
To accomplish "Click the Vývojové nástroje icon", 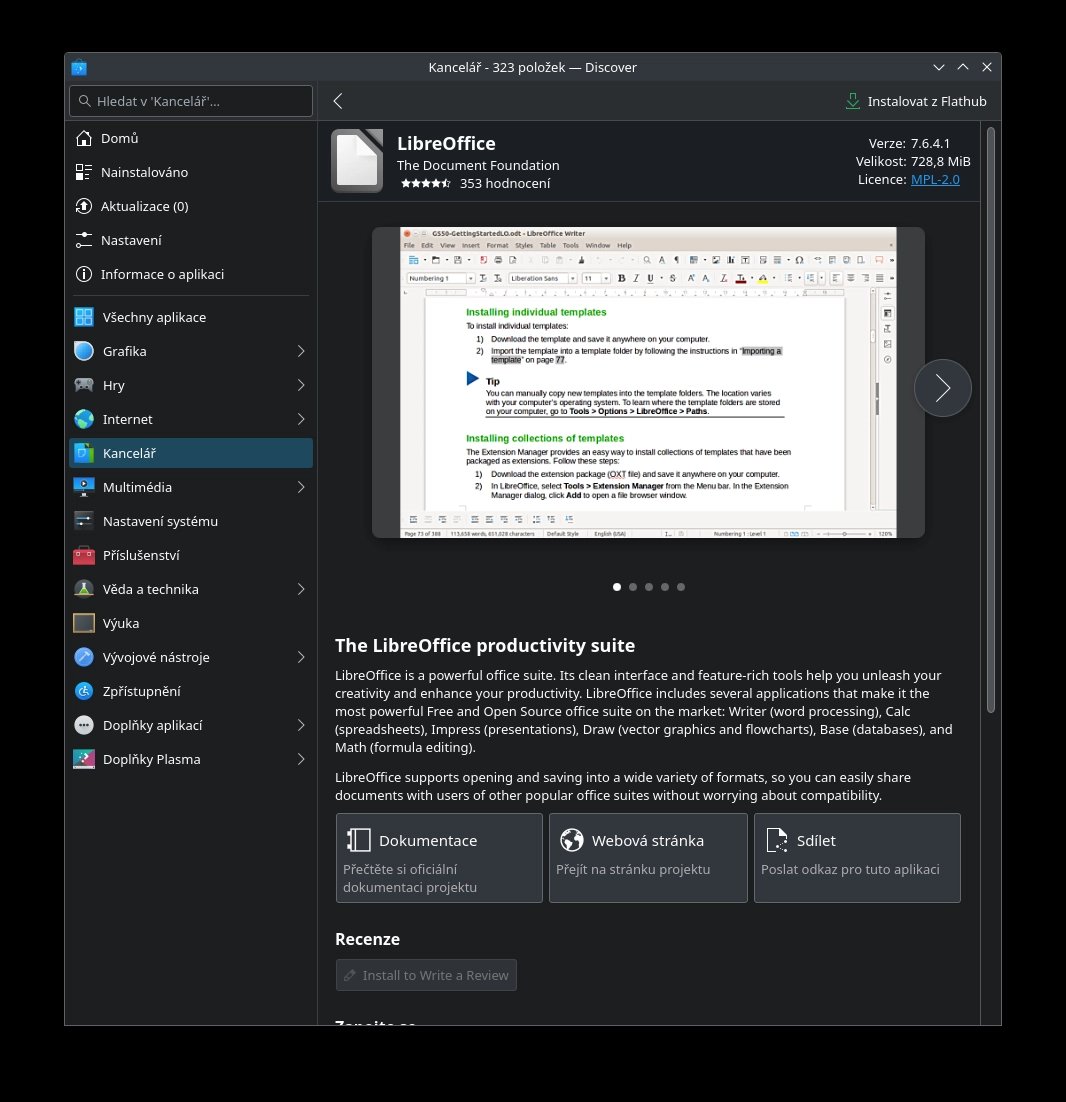I will (84, 657).
